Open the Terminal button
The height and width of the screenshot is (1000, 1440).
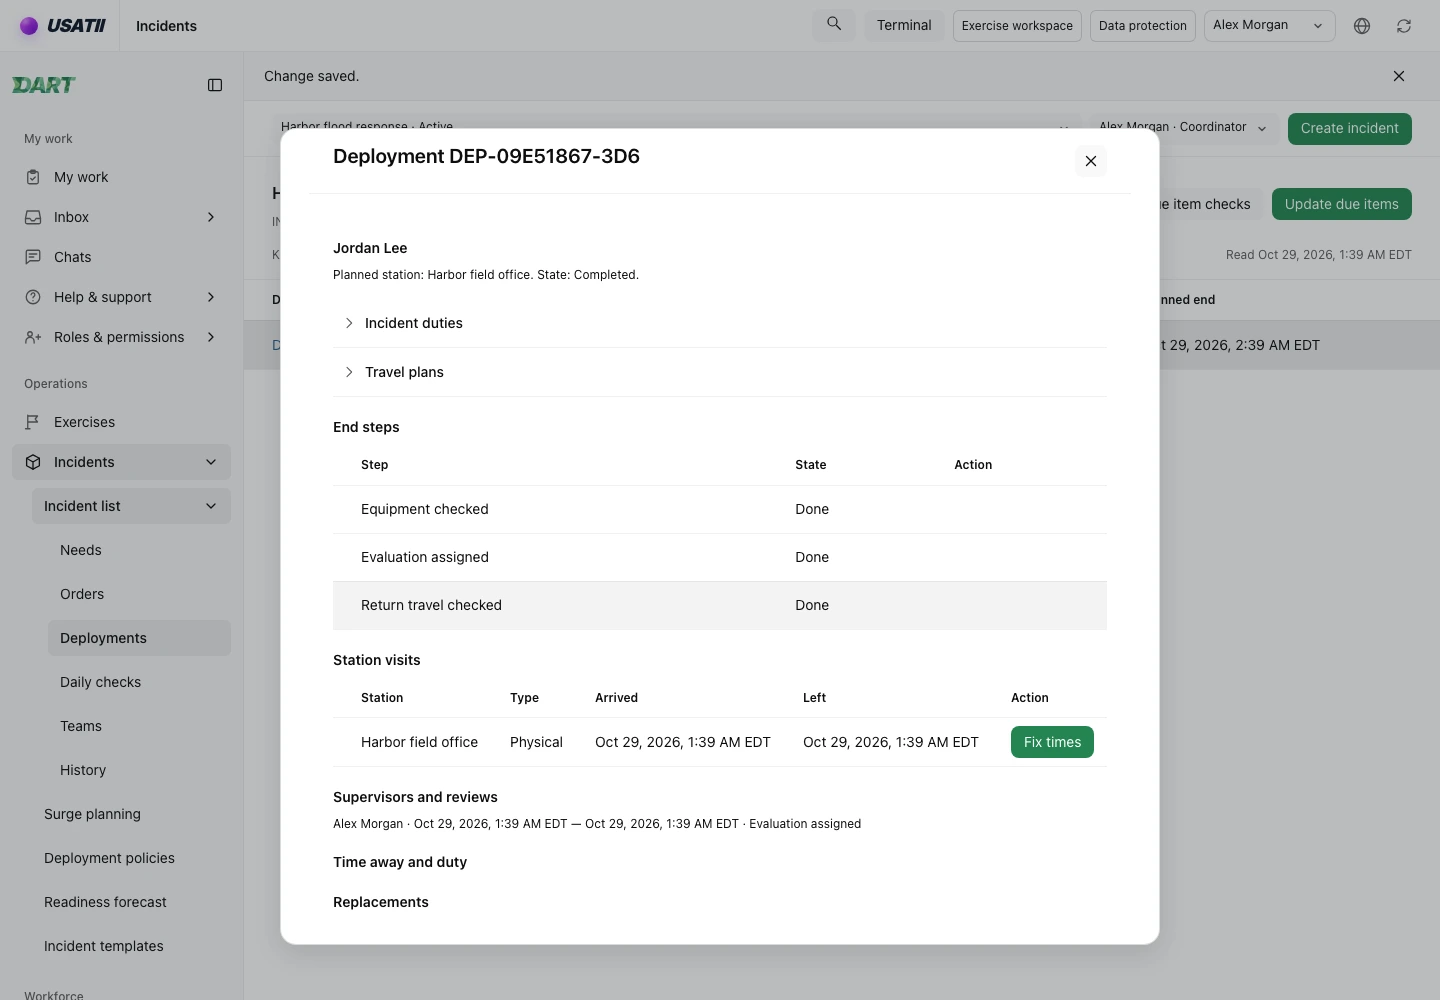tap(904, 26)
